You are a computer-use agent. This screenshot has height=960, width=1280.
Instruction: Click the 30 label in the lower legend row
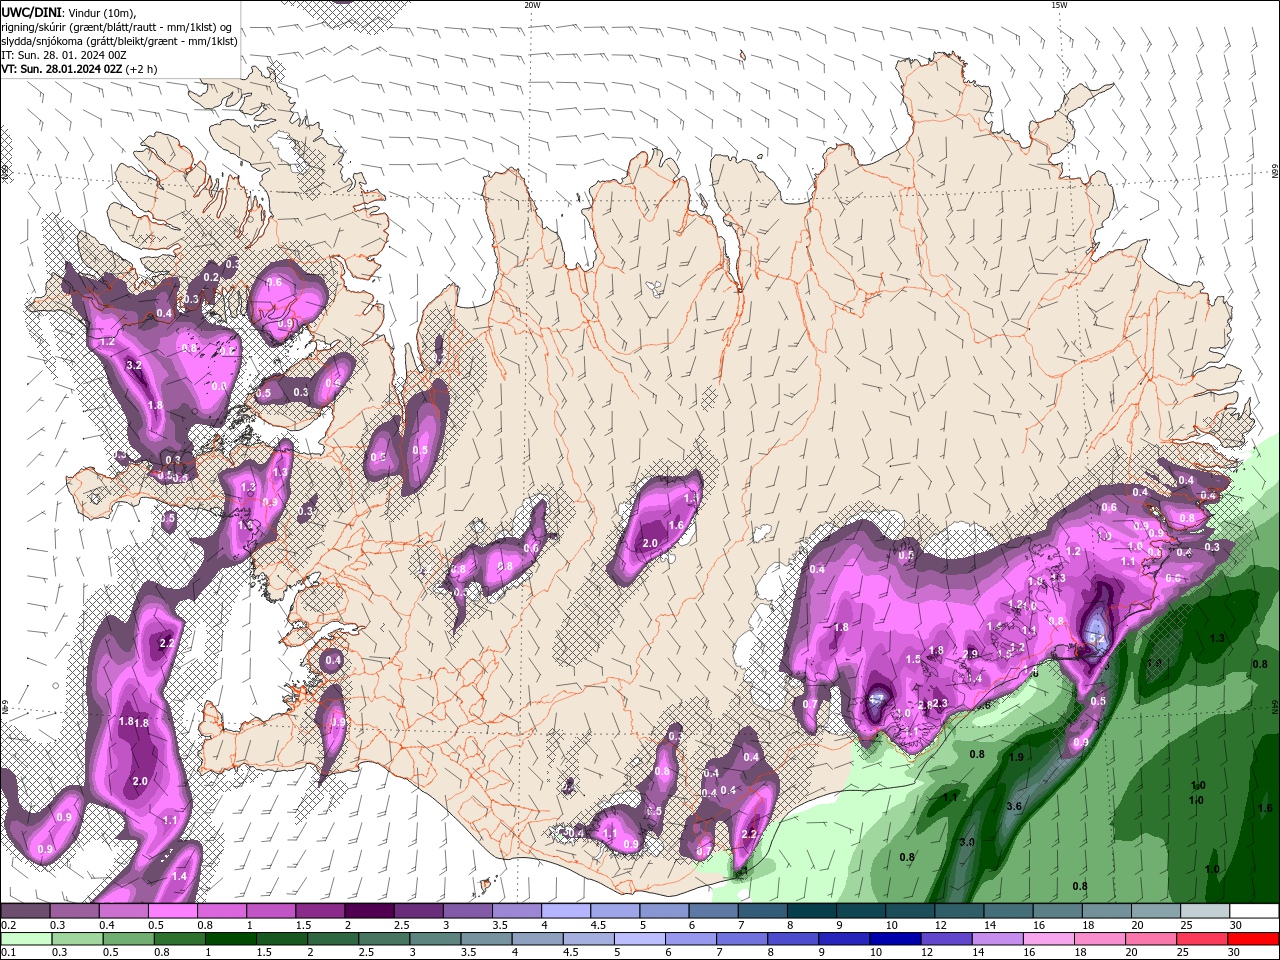(1234, 953)
